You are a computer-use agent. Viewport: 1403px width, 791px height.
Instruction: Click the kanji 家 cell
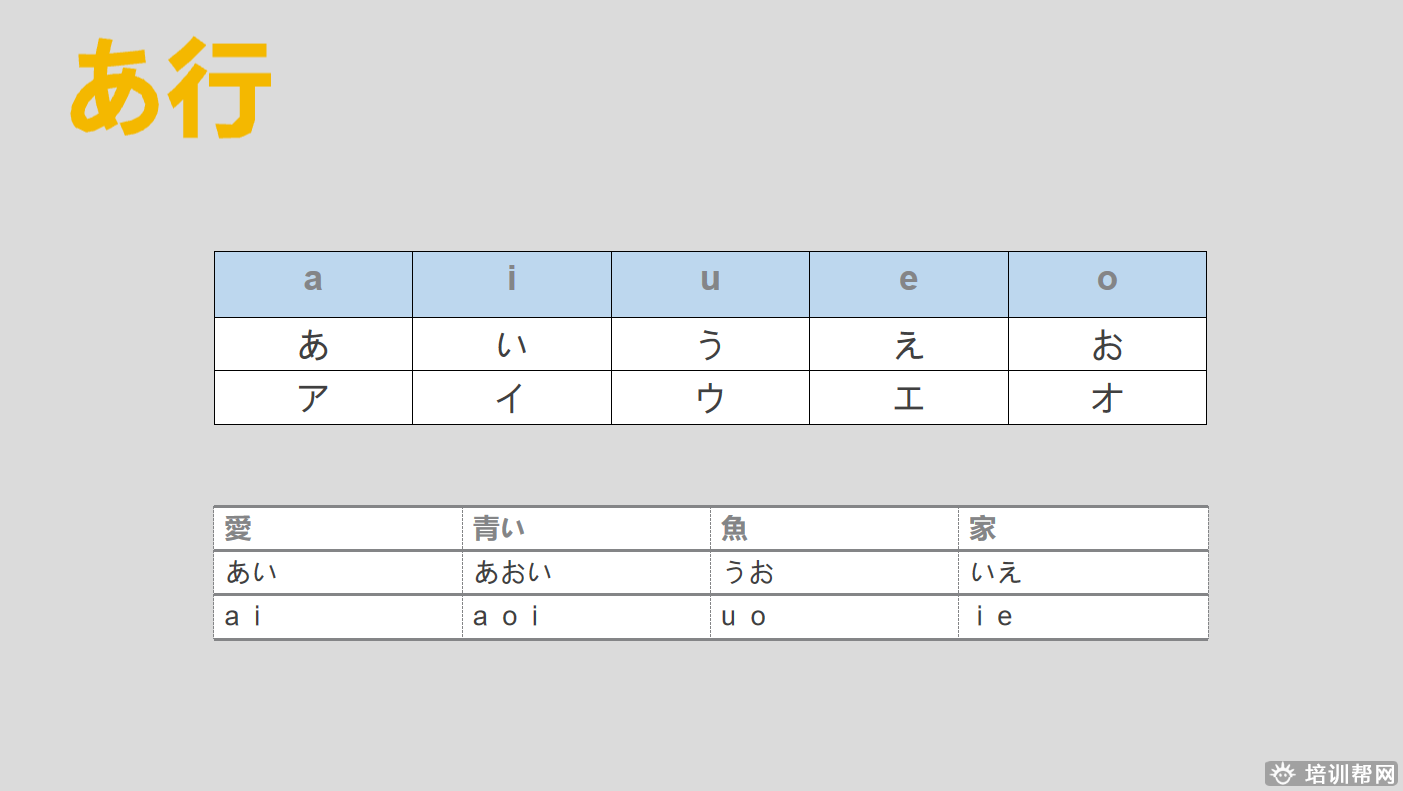[1083, 528]
